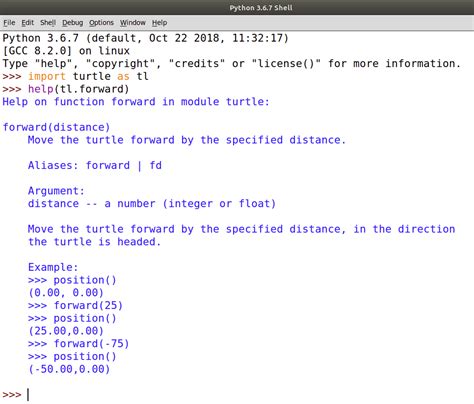This screenshot has width=474, height=404.
Task: Open the Shell menu
Action: (x=48, y=23)
